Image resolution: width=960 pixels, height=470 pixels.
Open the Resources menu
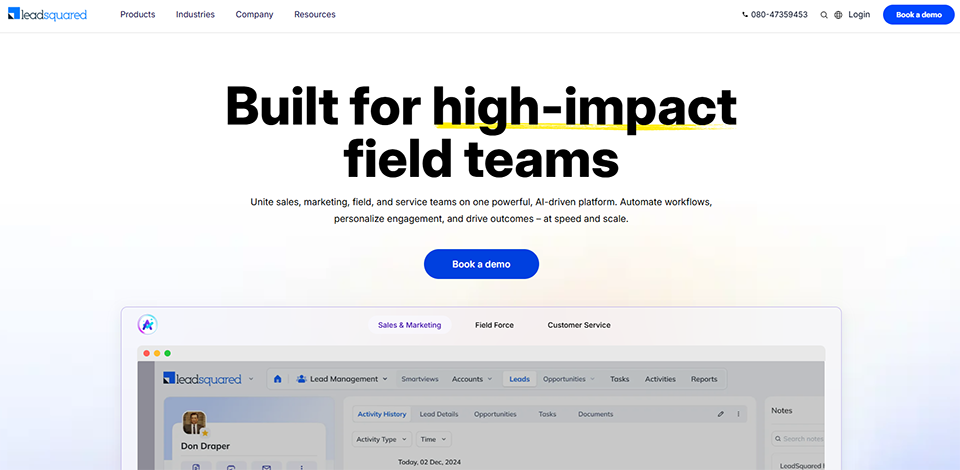point(315,15)
